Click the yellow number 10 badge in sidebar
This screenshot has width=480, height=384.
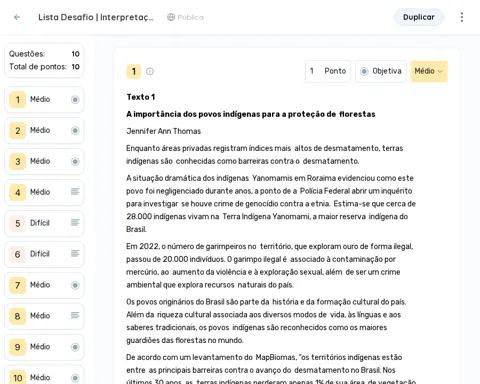tap(18, 377)
